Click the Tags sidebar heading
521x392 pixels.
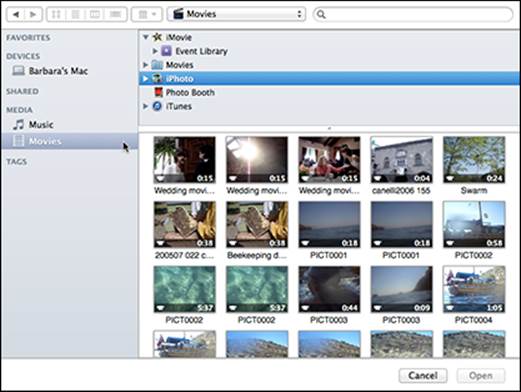click(x=17, y=162)
